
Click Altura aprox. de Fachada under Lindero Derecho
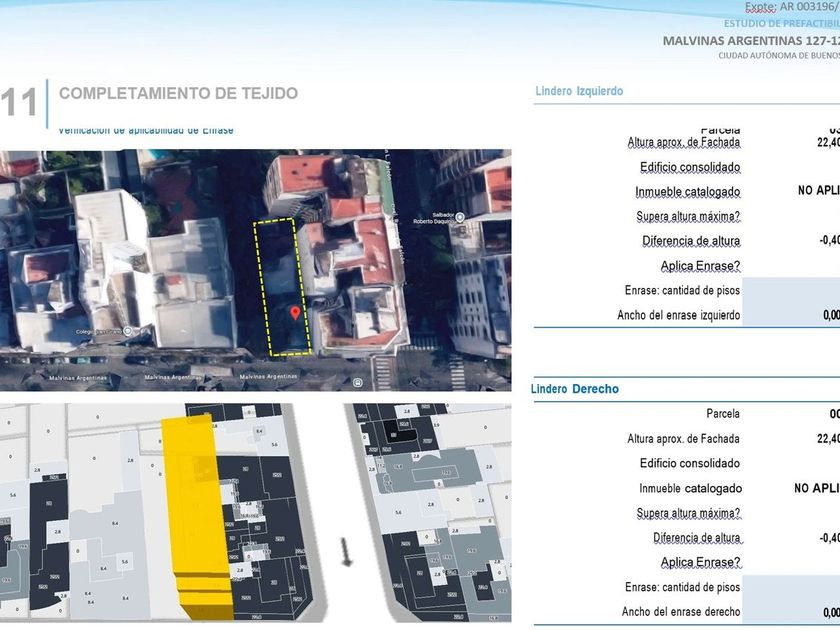(684, 439)
